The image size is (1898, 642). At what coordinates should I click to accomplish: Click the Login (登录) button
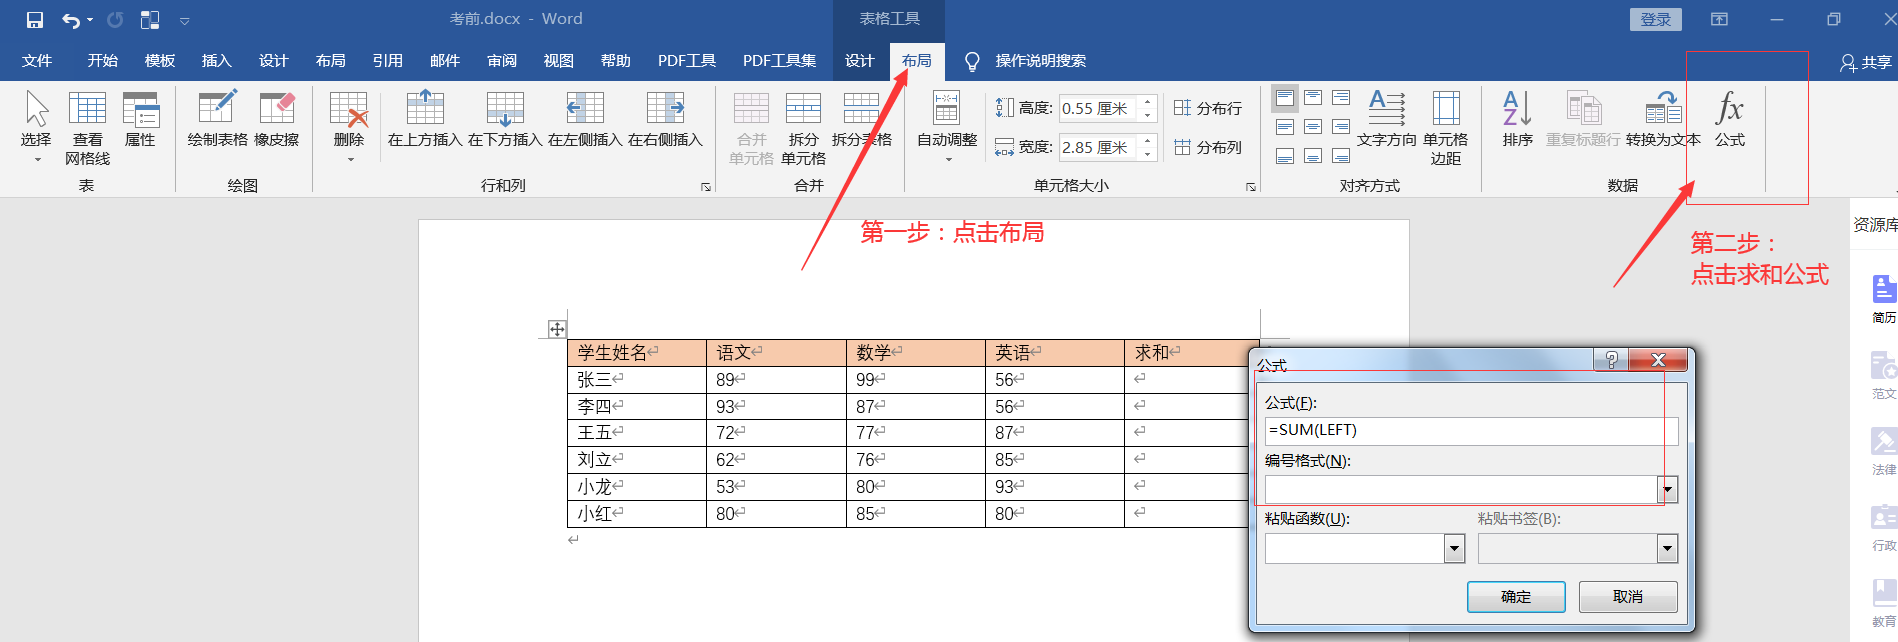(x=1656, y=19)
